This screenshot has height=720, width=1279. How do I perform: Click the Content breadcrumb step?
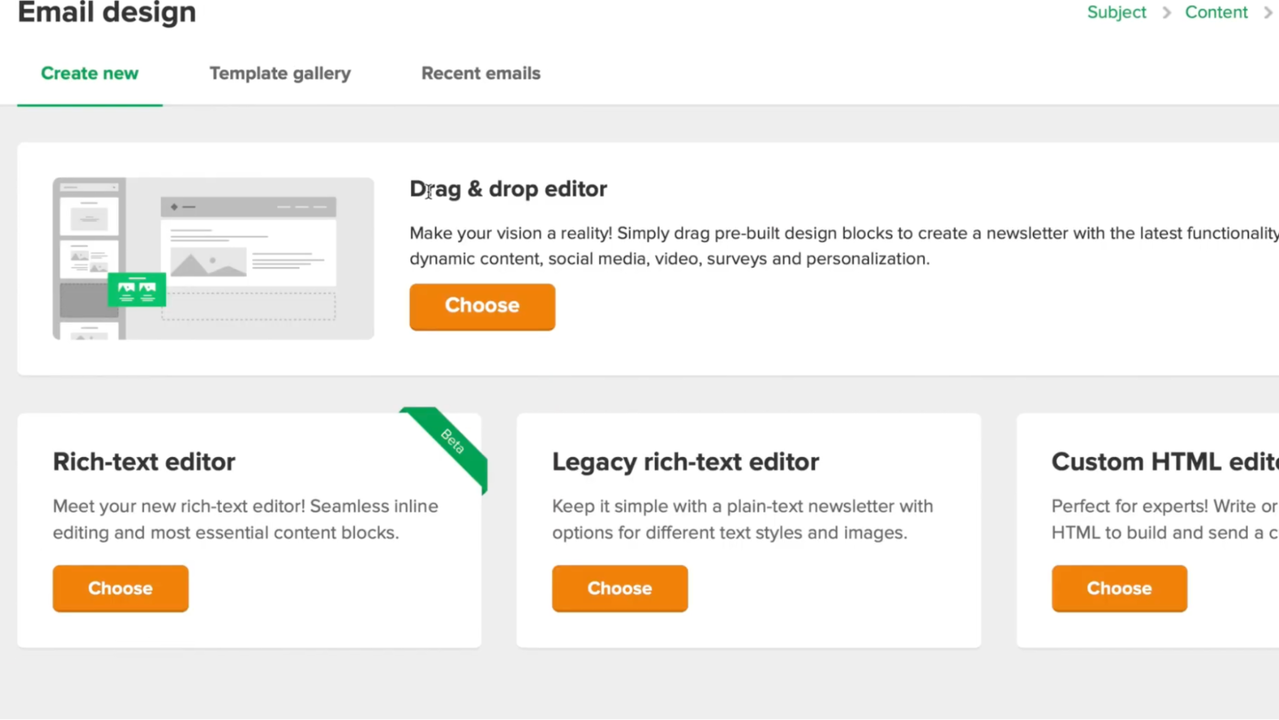pos(1216,12)
